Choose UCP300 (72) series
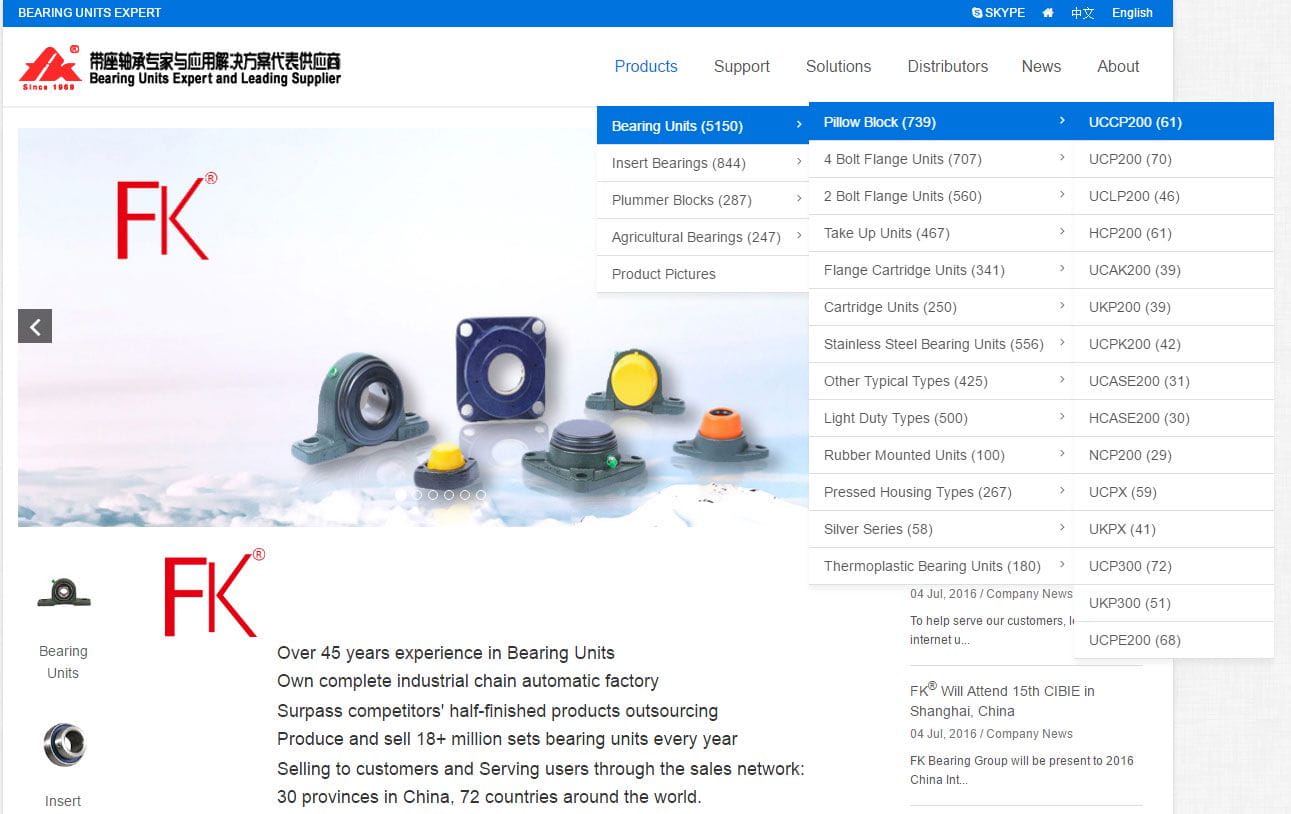Image resolution: width=1291 pixels, height=814 pixels. point(1174,566)
